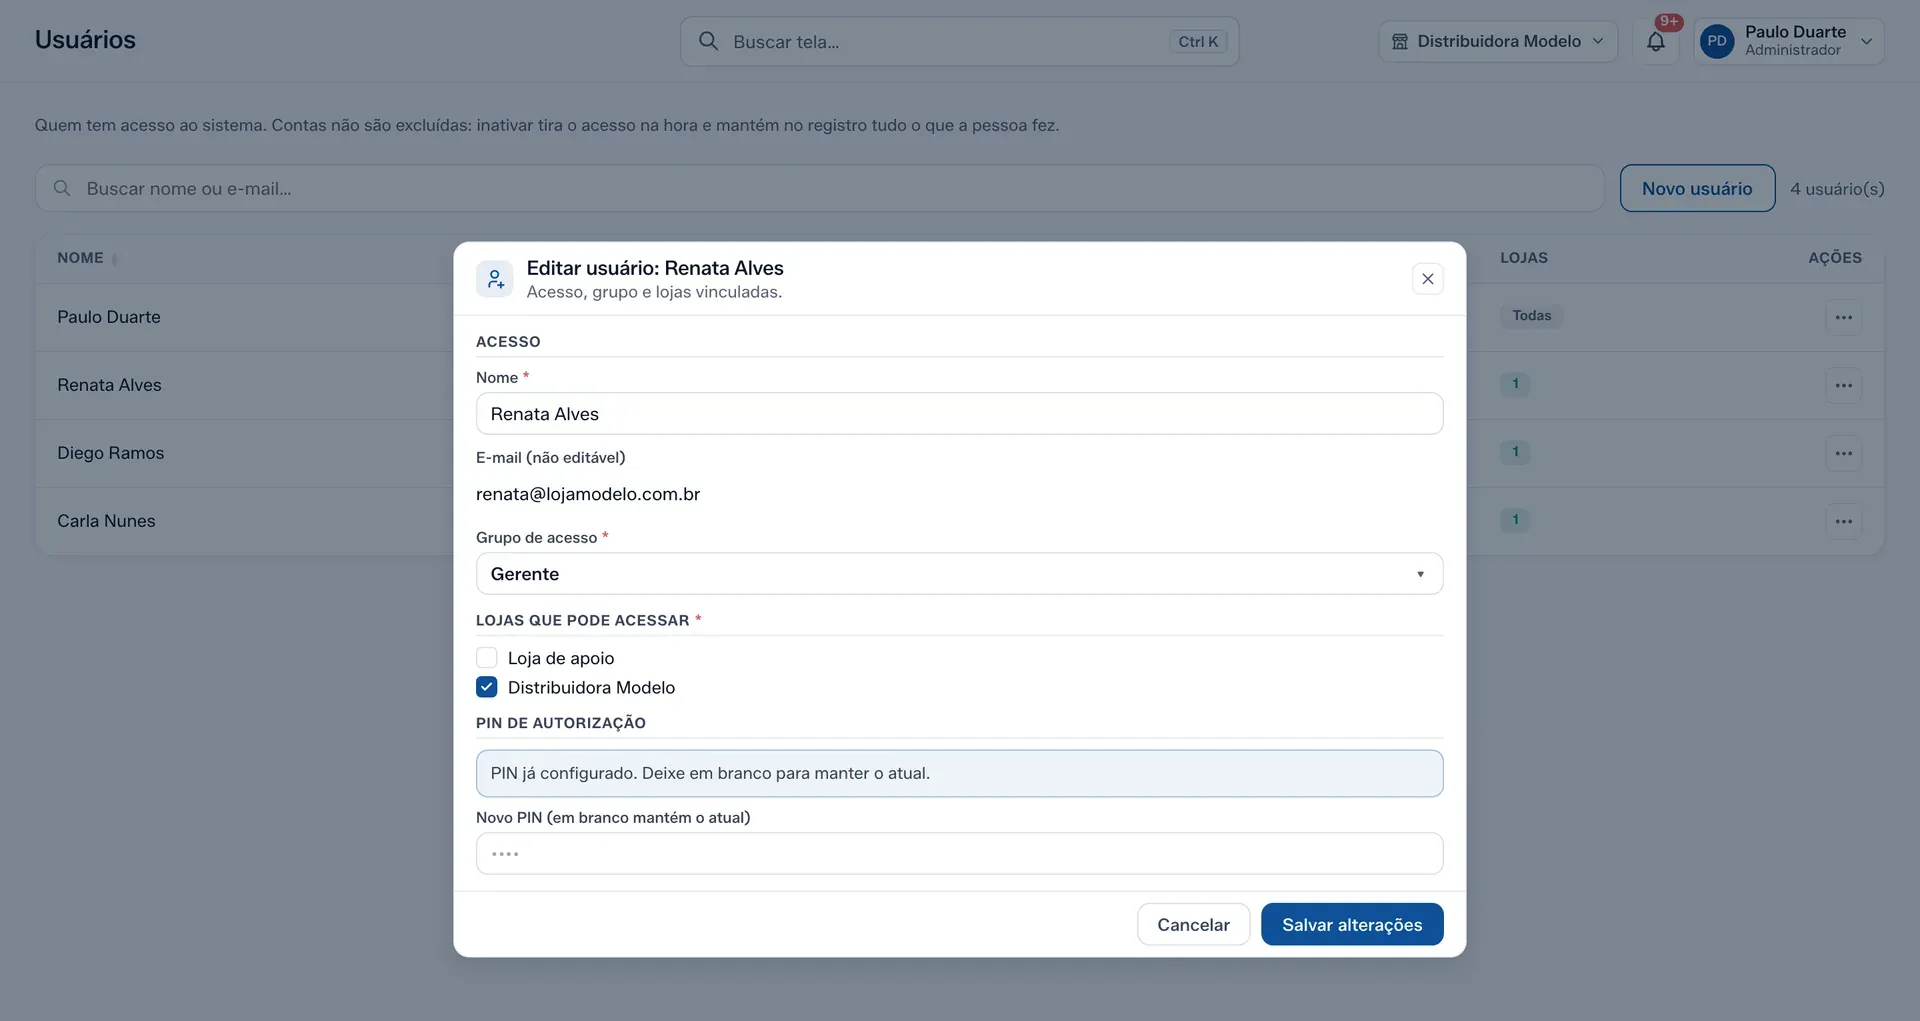The height and width of the screenshot is (1021, 1920).
Task: Open actions menu for Renata Alves
Action: point(1844,385)
